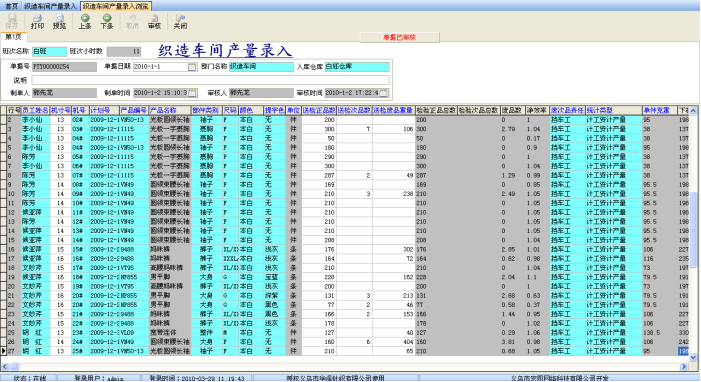701x382 pixels.
Task: Open the 预览 preview icon
Action: coord(59,21)
